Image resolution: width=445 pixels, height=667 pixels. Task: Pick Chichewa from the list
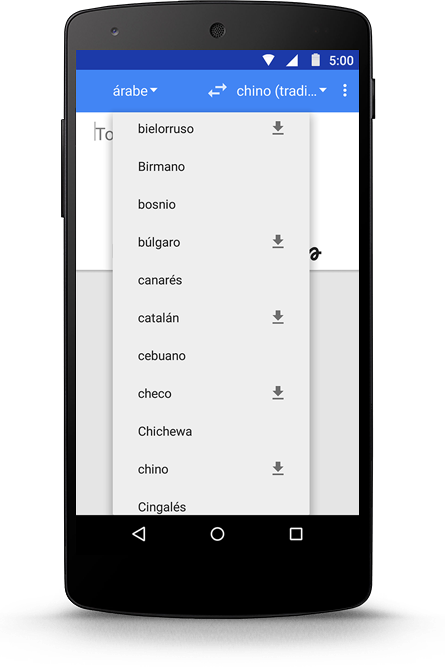click(211, 431)
